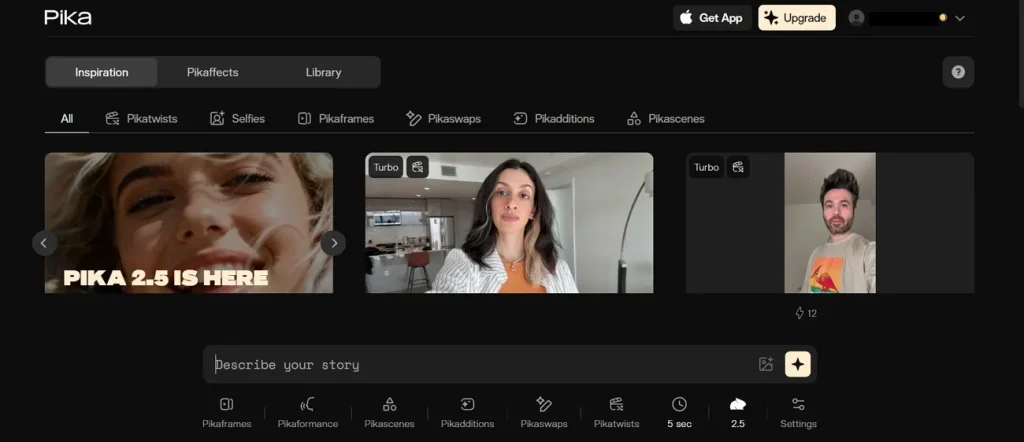Open the Pikatwists tool in bottom toolbar
The height and width of the screenshot is (442, 1024).
click(616, 413)
